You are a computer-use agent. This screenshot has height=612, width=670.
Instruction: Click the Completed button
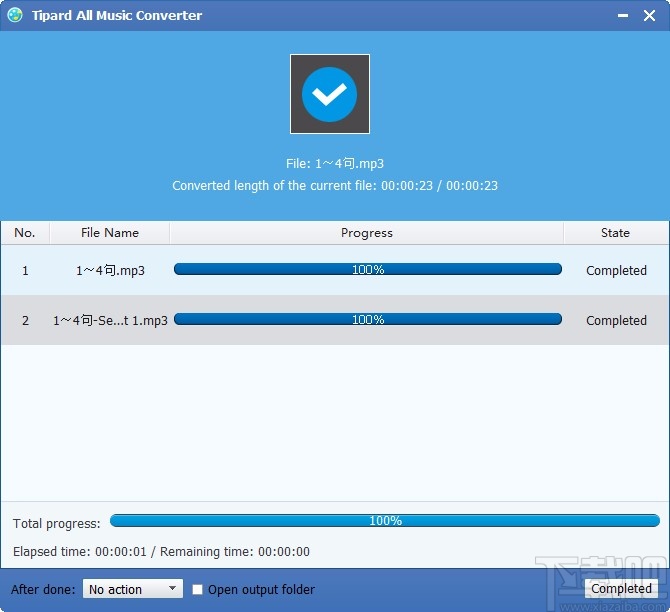pyautogui.click(x=621, y=588)
